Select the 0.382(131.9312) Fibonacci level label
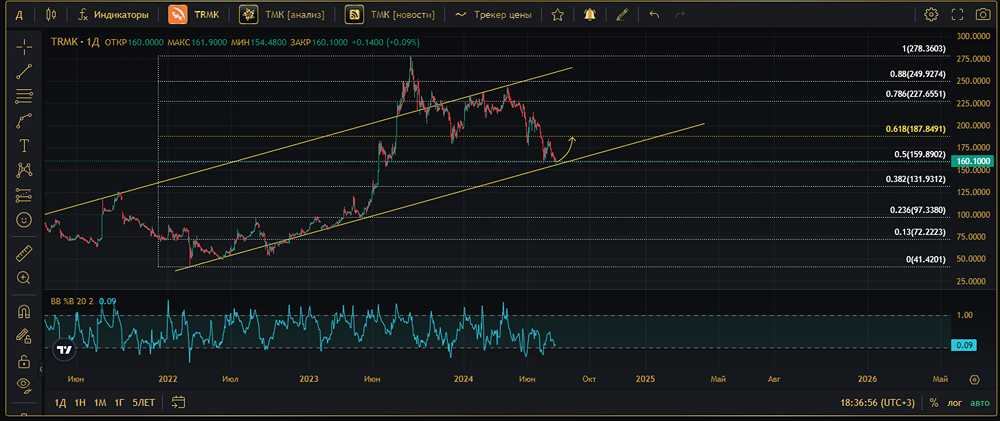Image resolution: width=1000 pixels, height=421 pixels. (x=915, y=180)
